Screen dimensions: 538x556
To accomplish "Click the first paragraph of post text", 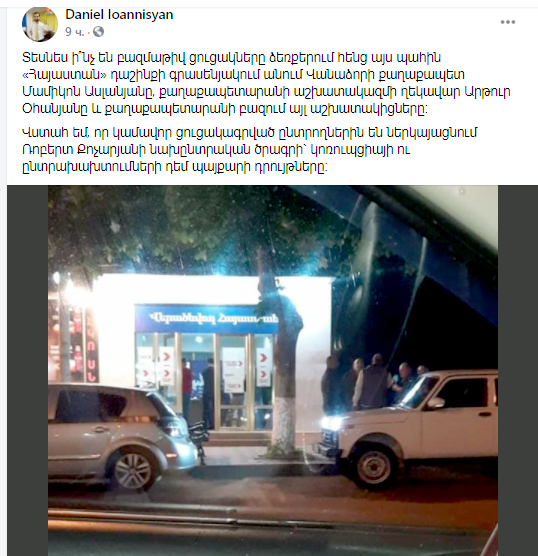I will pos(266,83).
